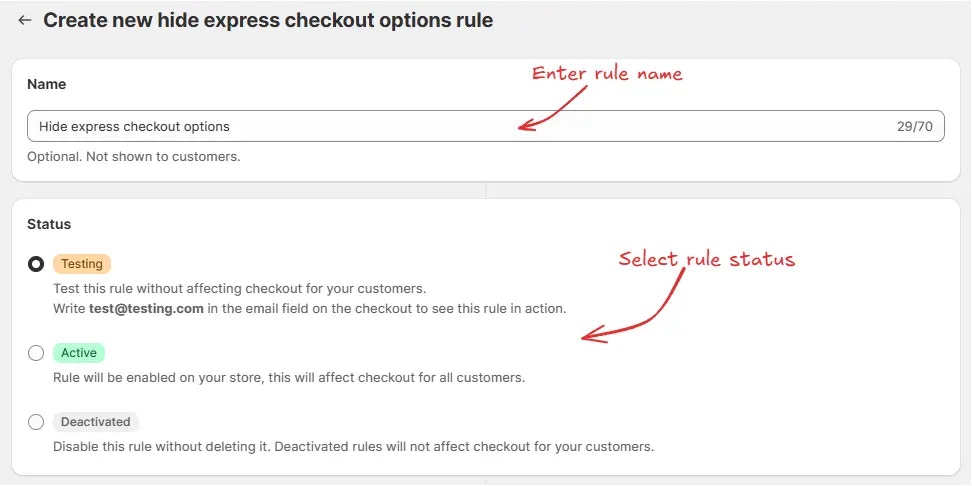Click the green Active badge

coord(79,353)
